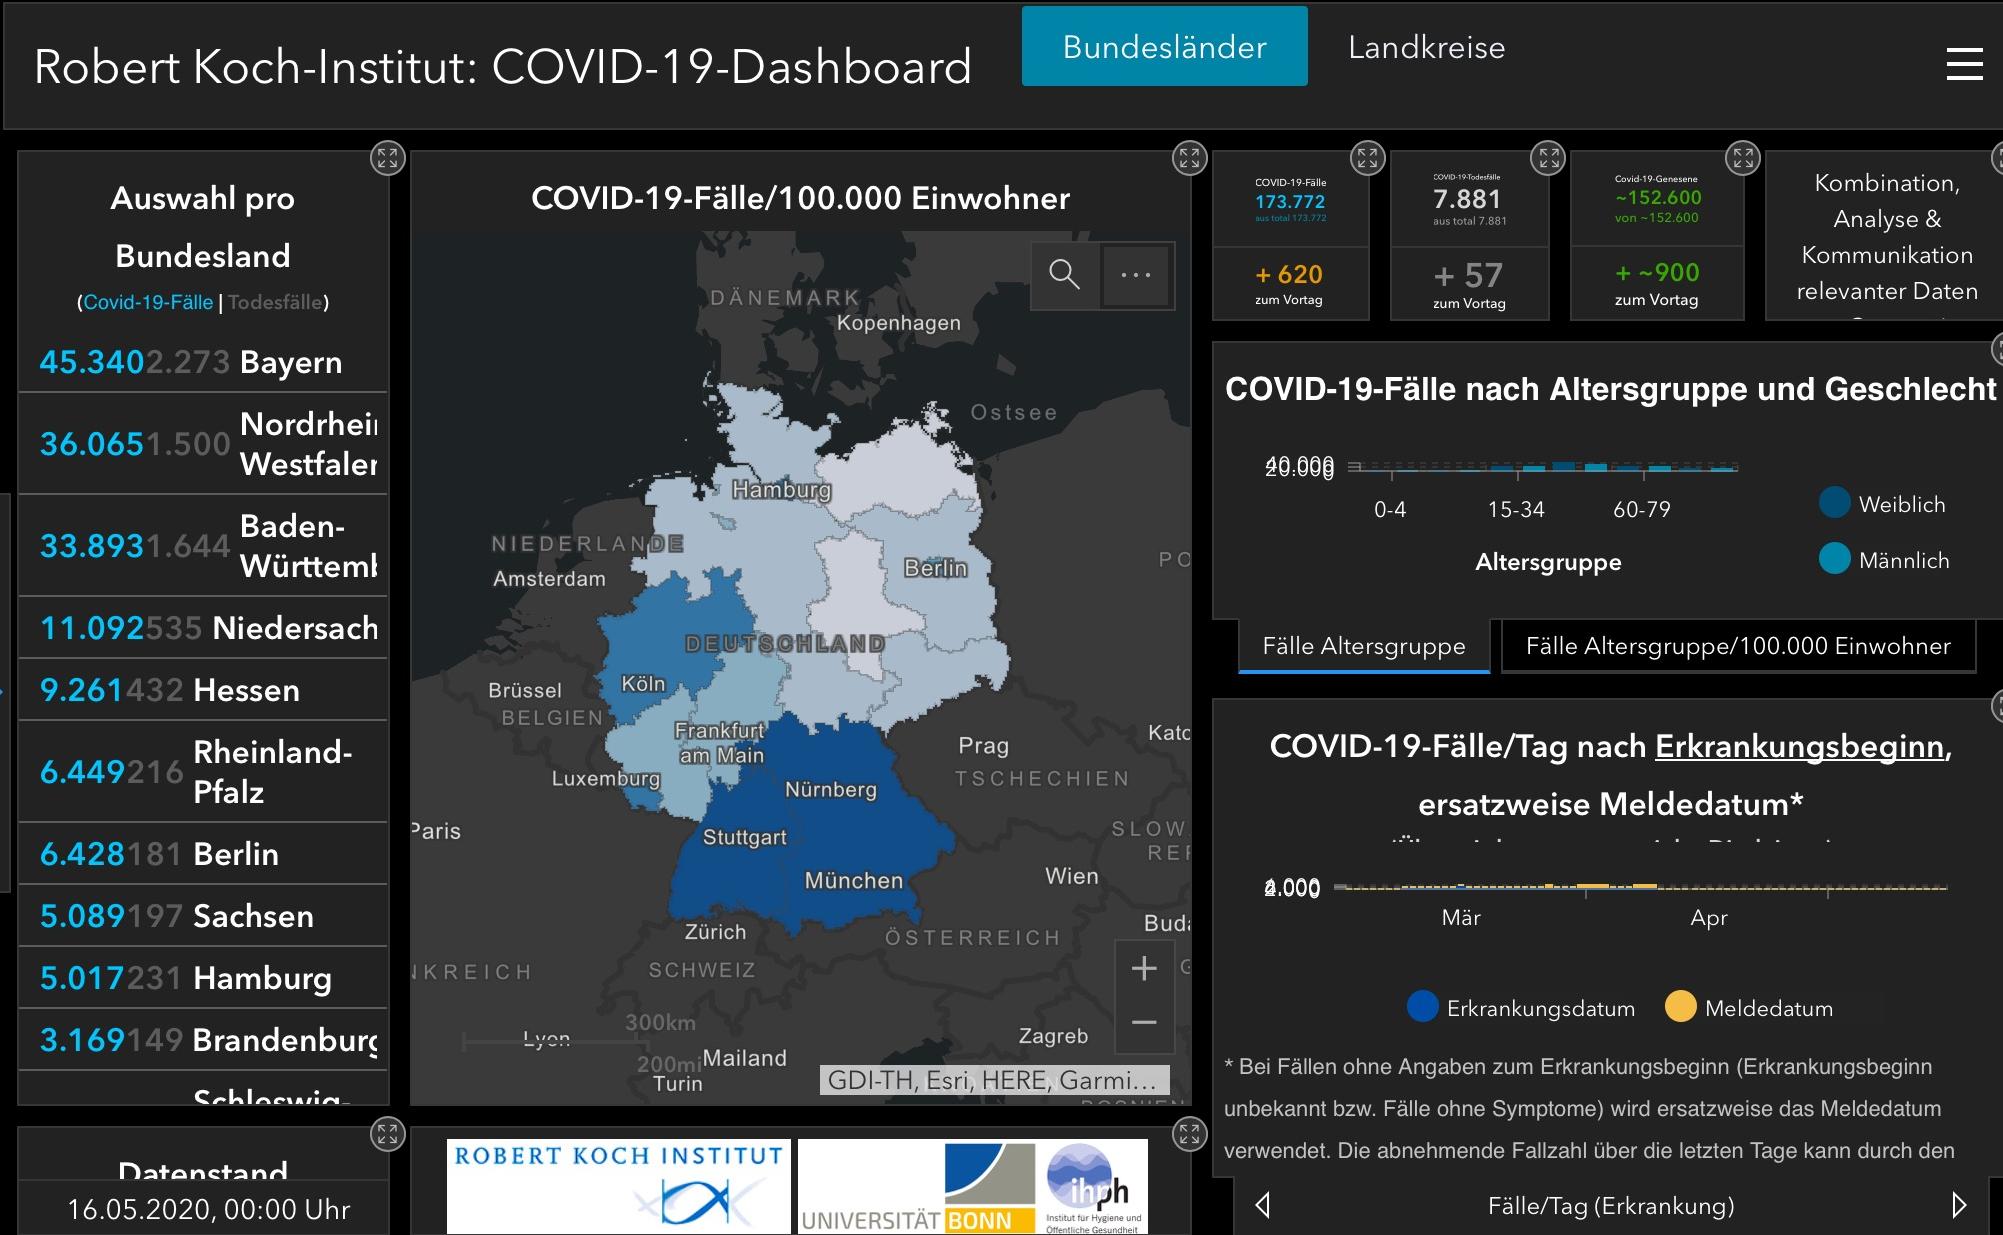Click the right arrow on Fälle/Tag panel
This screenshot has width=2003, height=1235.
1957,1206
